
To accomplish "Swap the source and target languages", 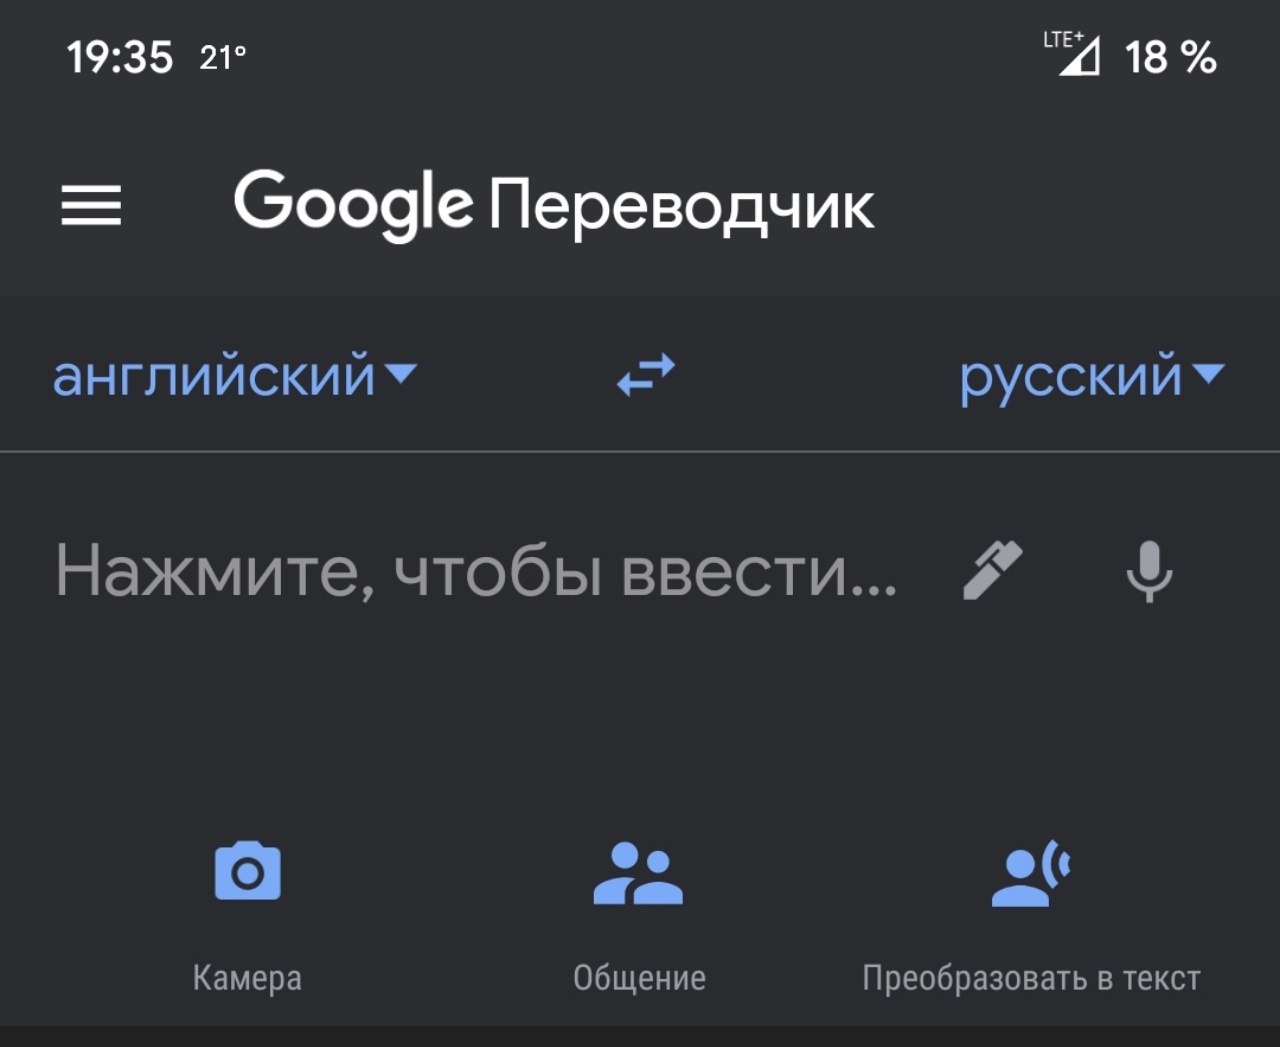I will tap(646, 376).
